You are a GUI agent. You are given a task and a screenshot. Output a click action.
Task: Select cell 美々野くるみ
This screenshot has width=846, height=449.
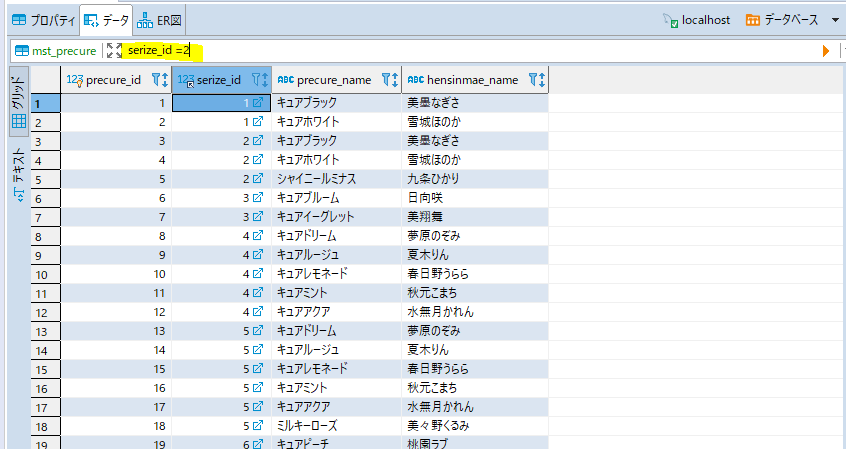click(x=475, y=426)
